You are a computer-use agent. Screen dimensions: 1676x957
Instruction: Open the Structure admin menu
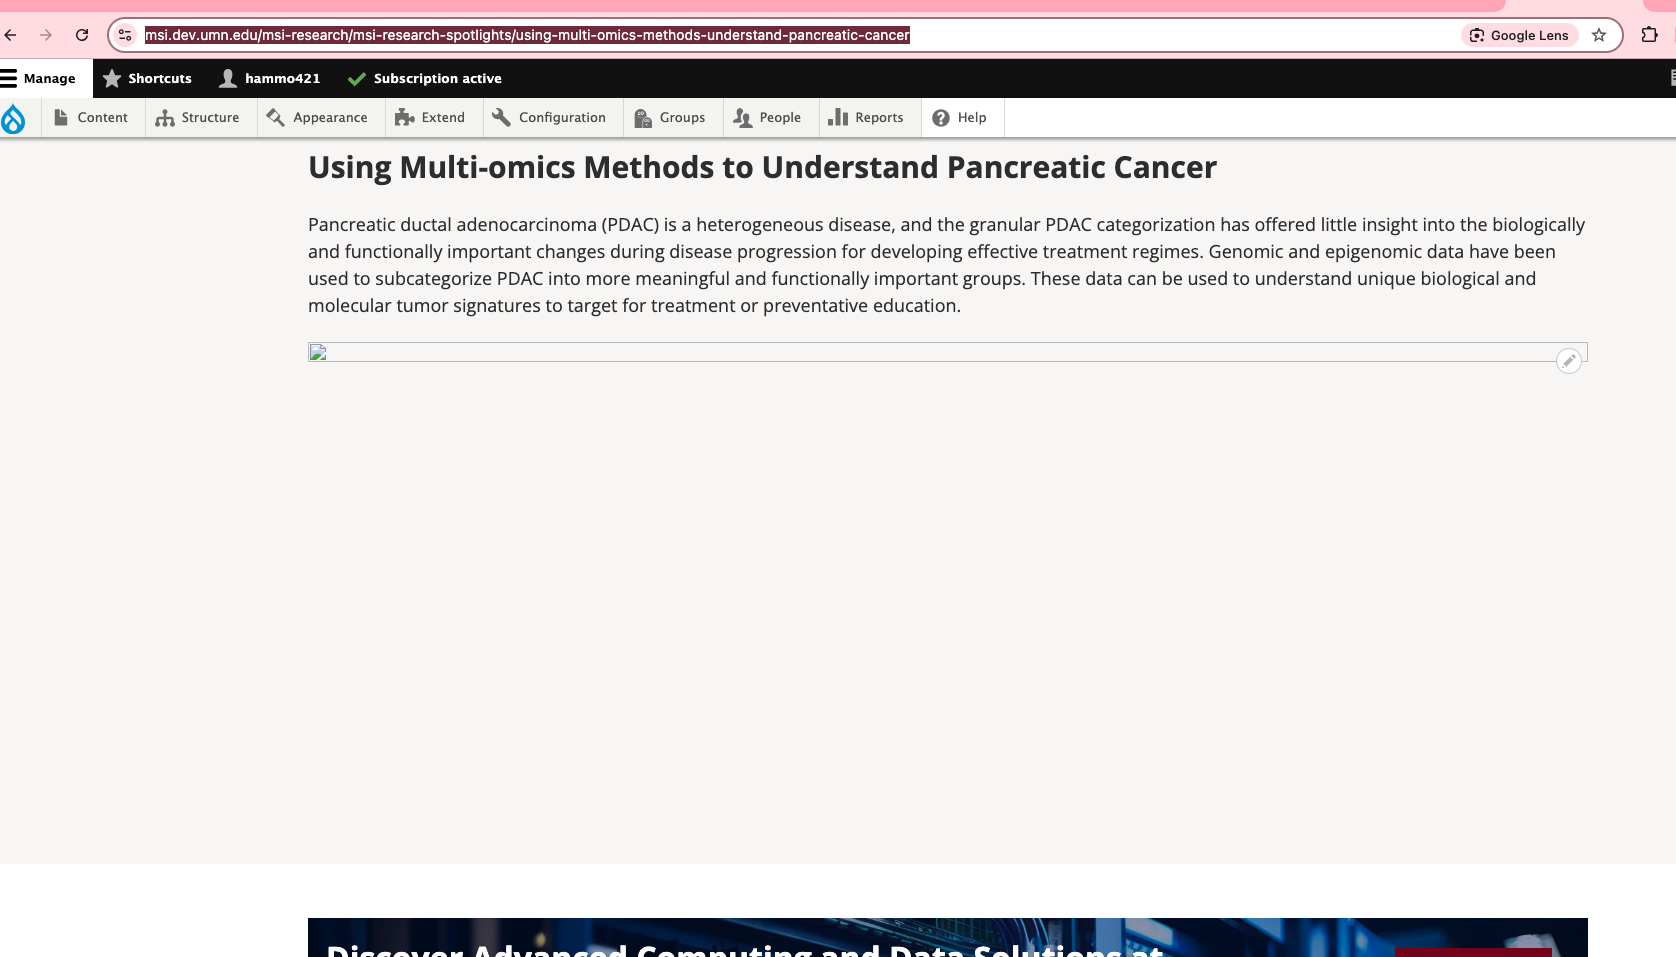pos(198,118)
